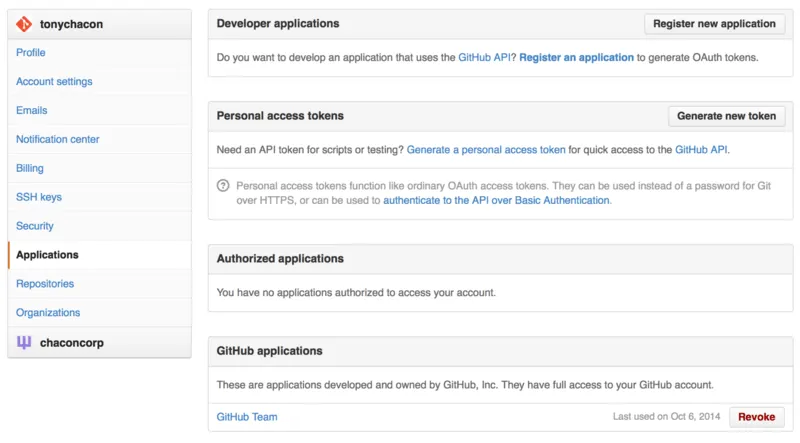Screen dimensions: 800x443
Task: Click the tonychacon account header
Action: (99, 24)
